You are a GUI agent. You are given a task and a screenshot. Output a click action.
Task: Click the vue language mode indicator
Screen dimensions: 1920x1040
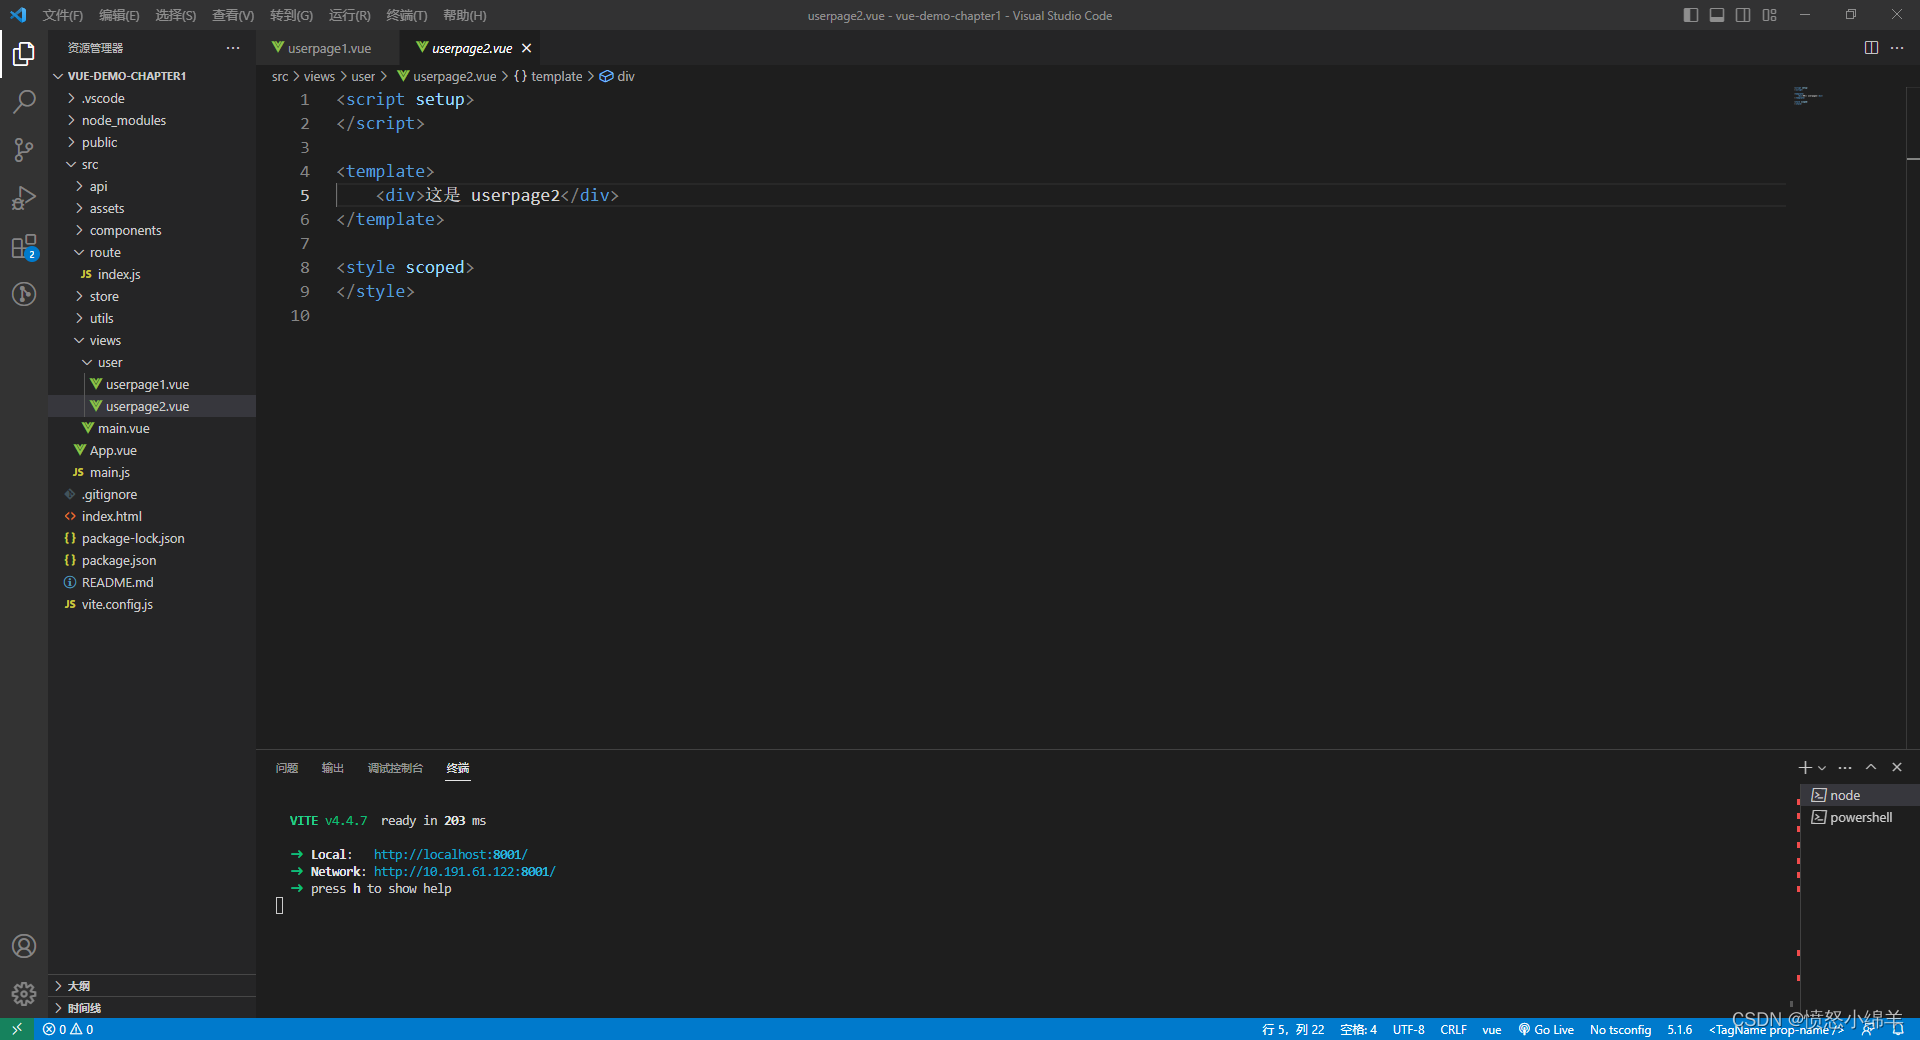click(1491, 1029)
